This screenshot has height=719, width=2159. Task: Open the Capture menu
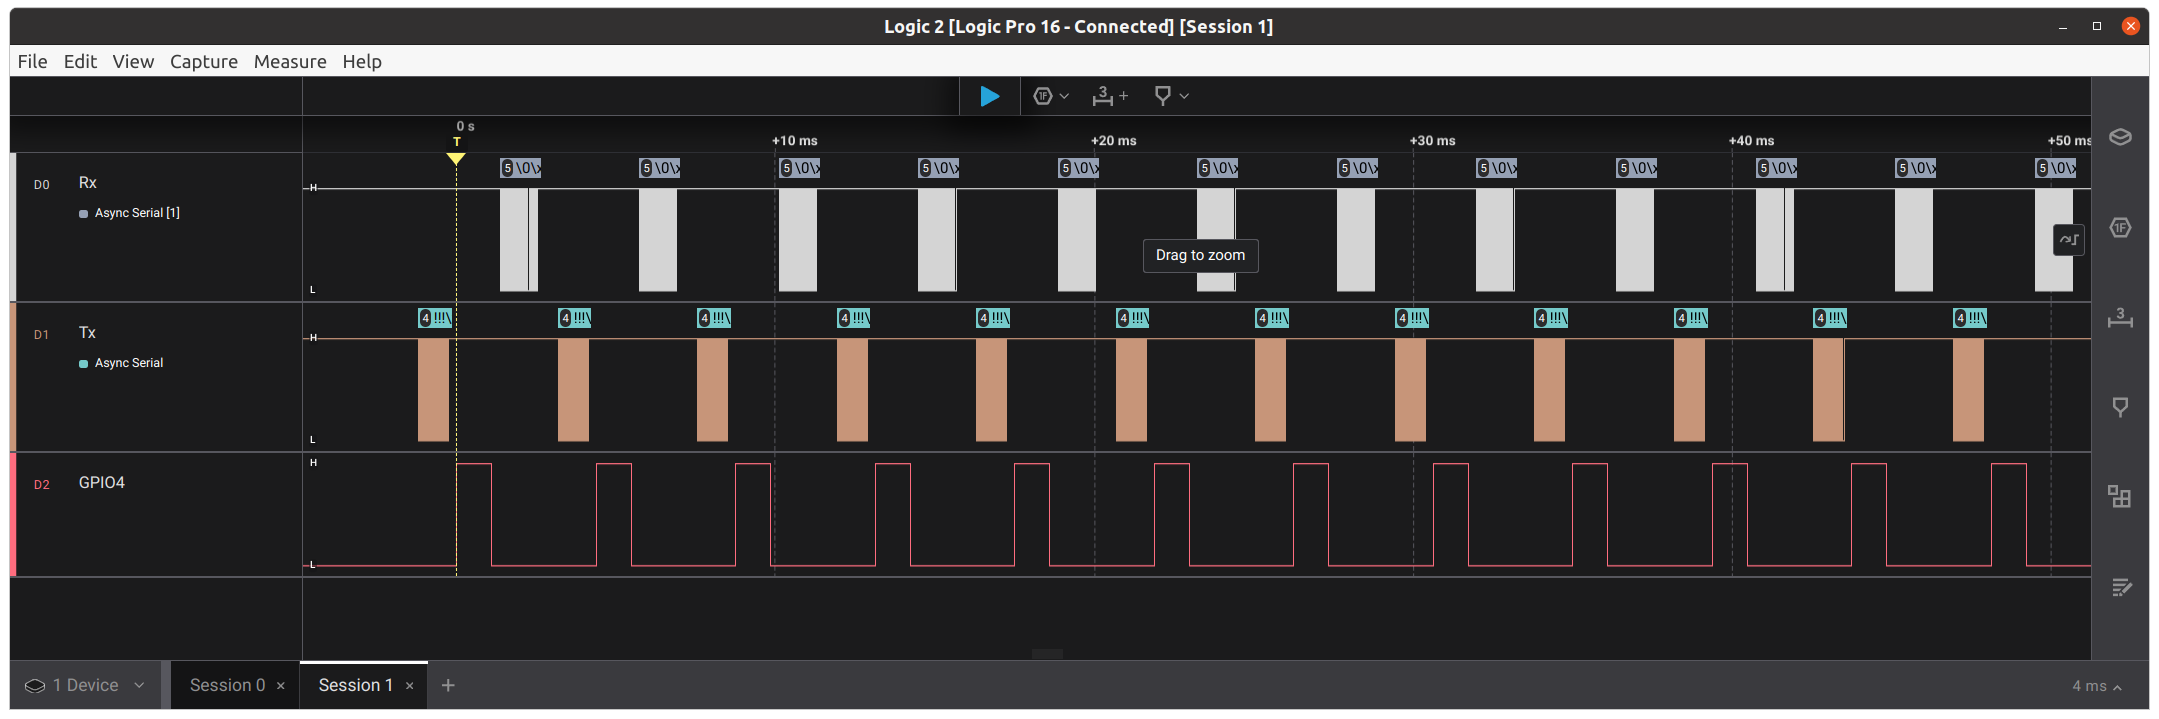pyautogui.click(x=204, y=62)
